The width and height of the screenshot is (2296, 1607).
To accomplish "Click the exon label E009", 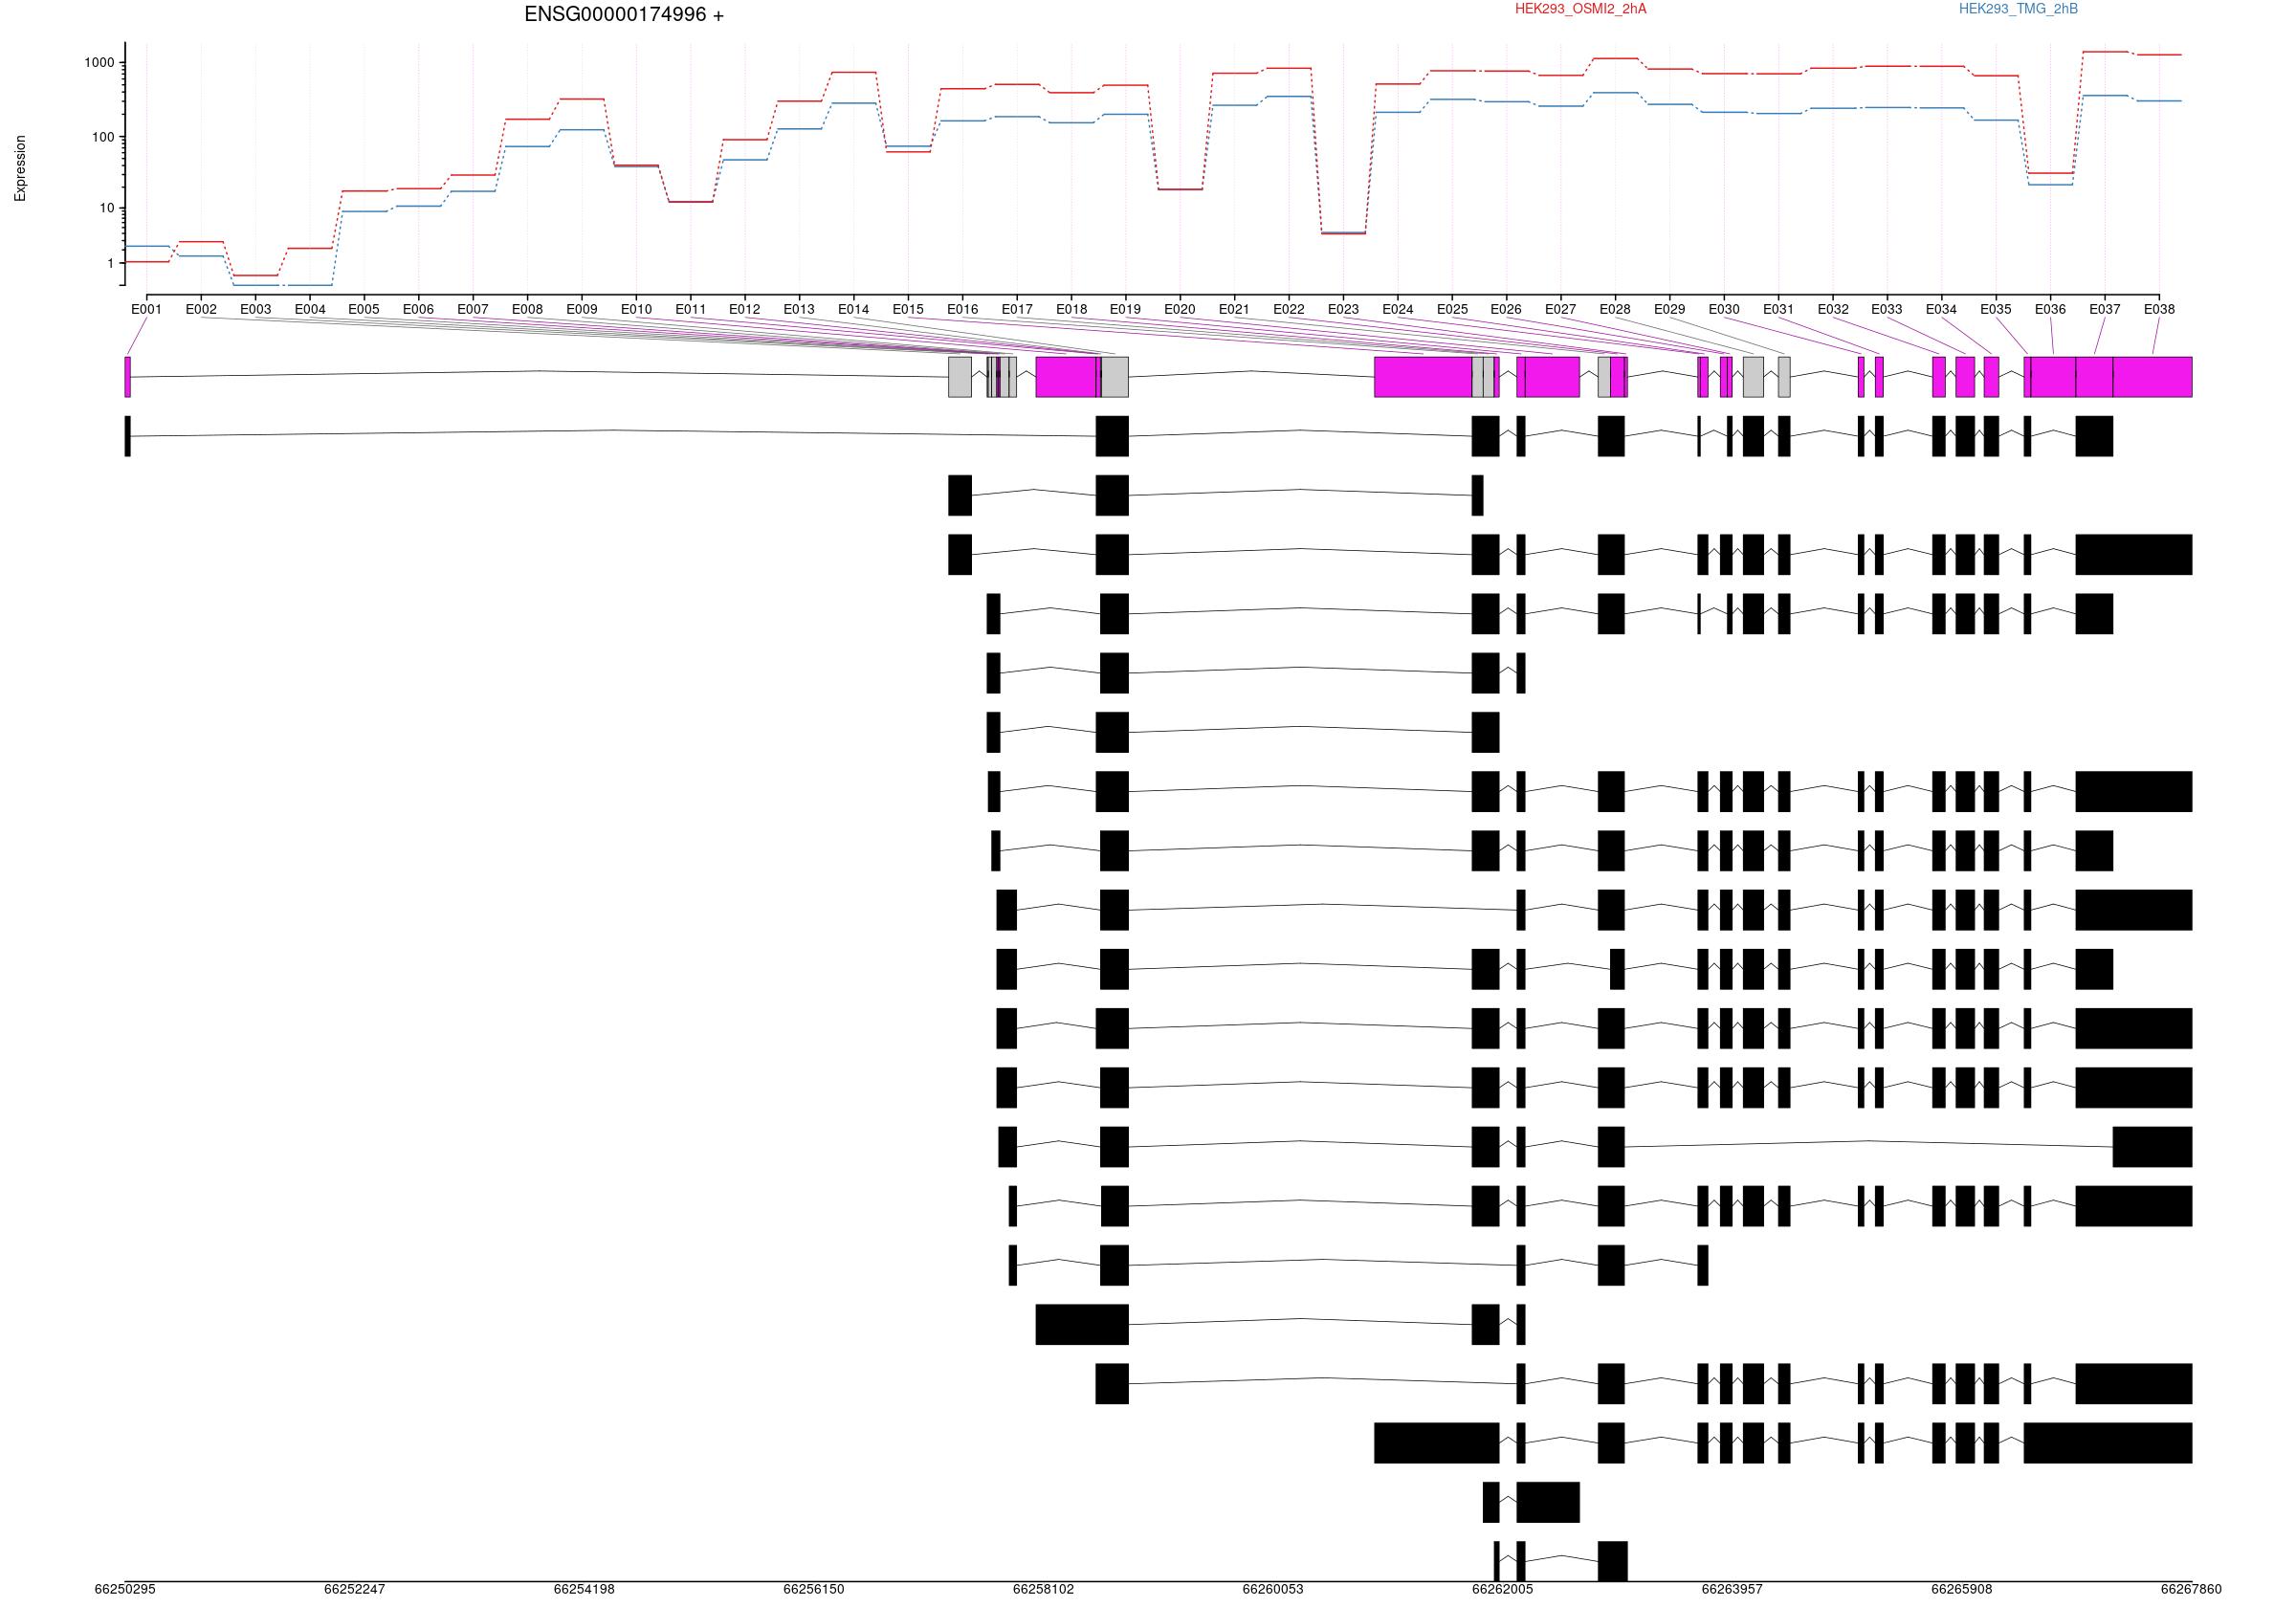I will point(582,309).
